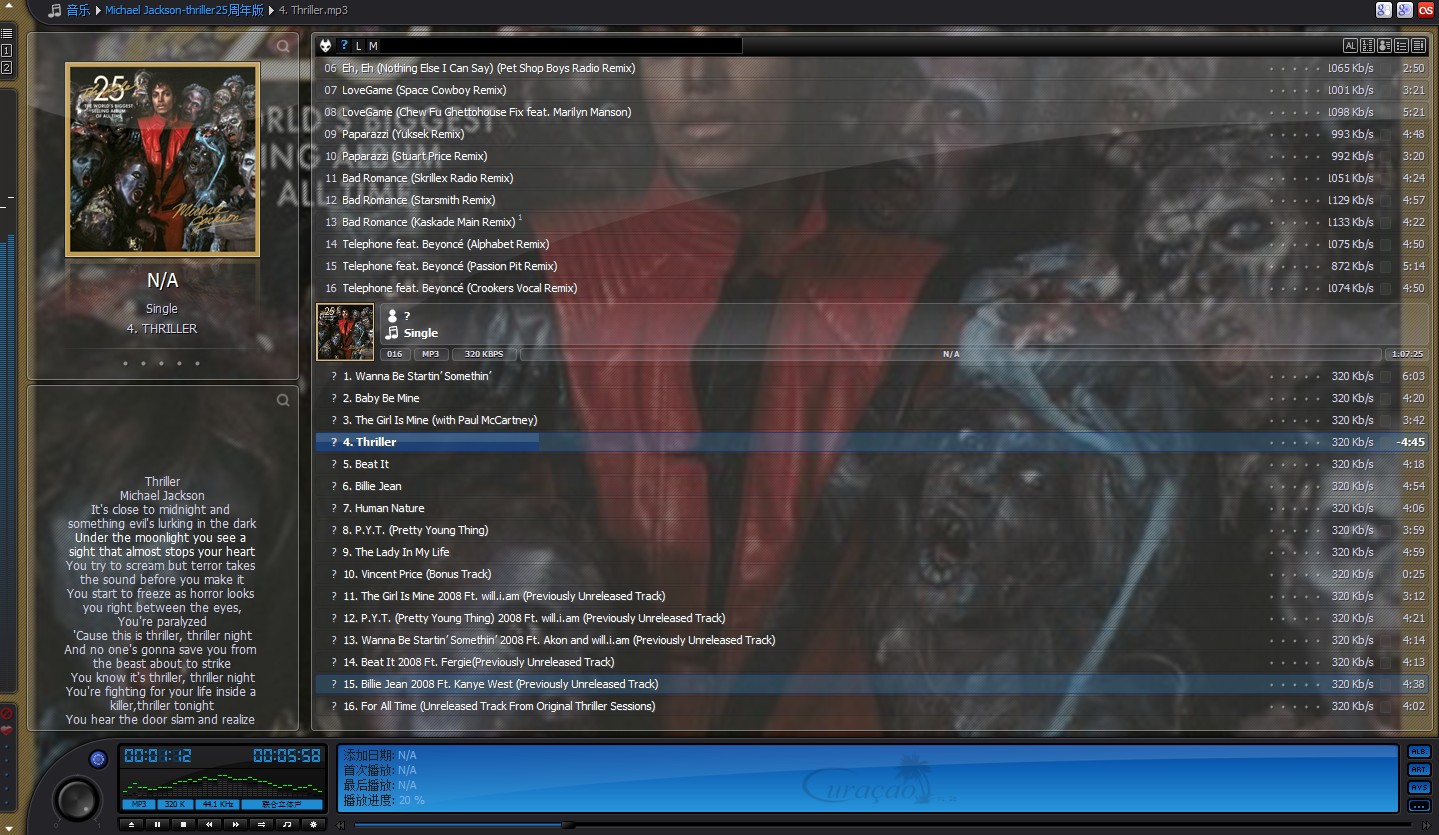
Task: Switch to bullet list view icon
Action: (1401, 46)
